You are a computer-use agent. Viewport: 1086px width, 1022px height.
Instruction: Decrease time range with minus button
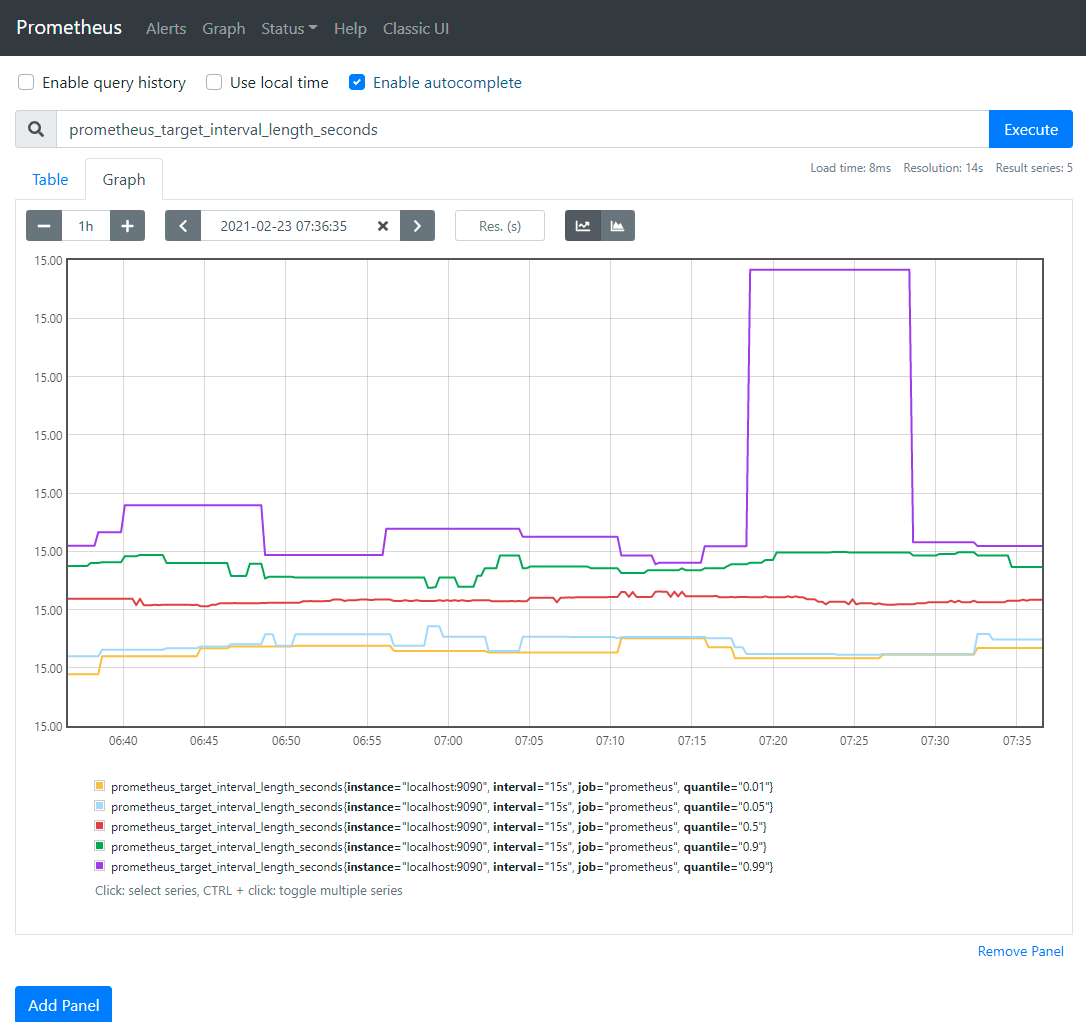[x=44, y=226]
